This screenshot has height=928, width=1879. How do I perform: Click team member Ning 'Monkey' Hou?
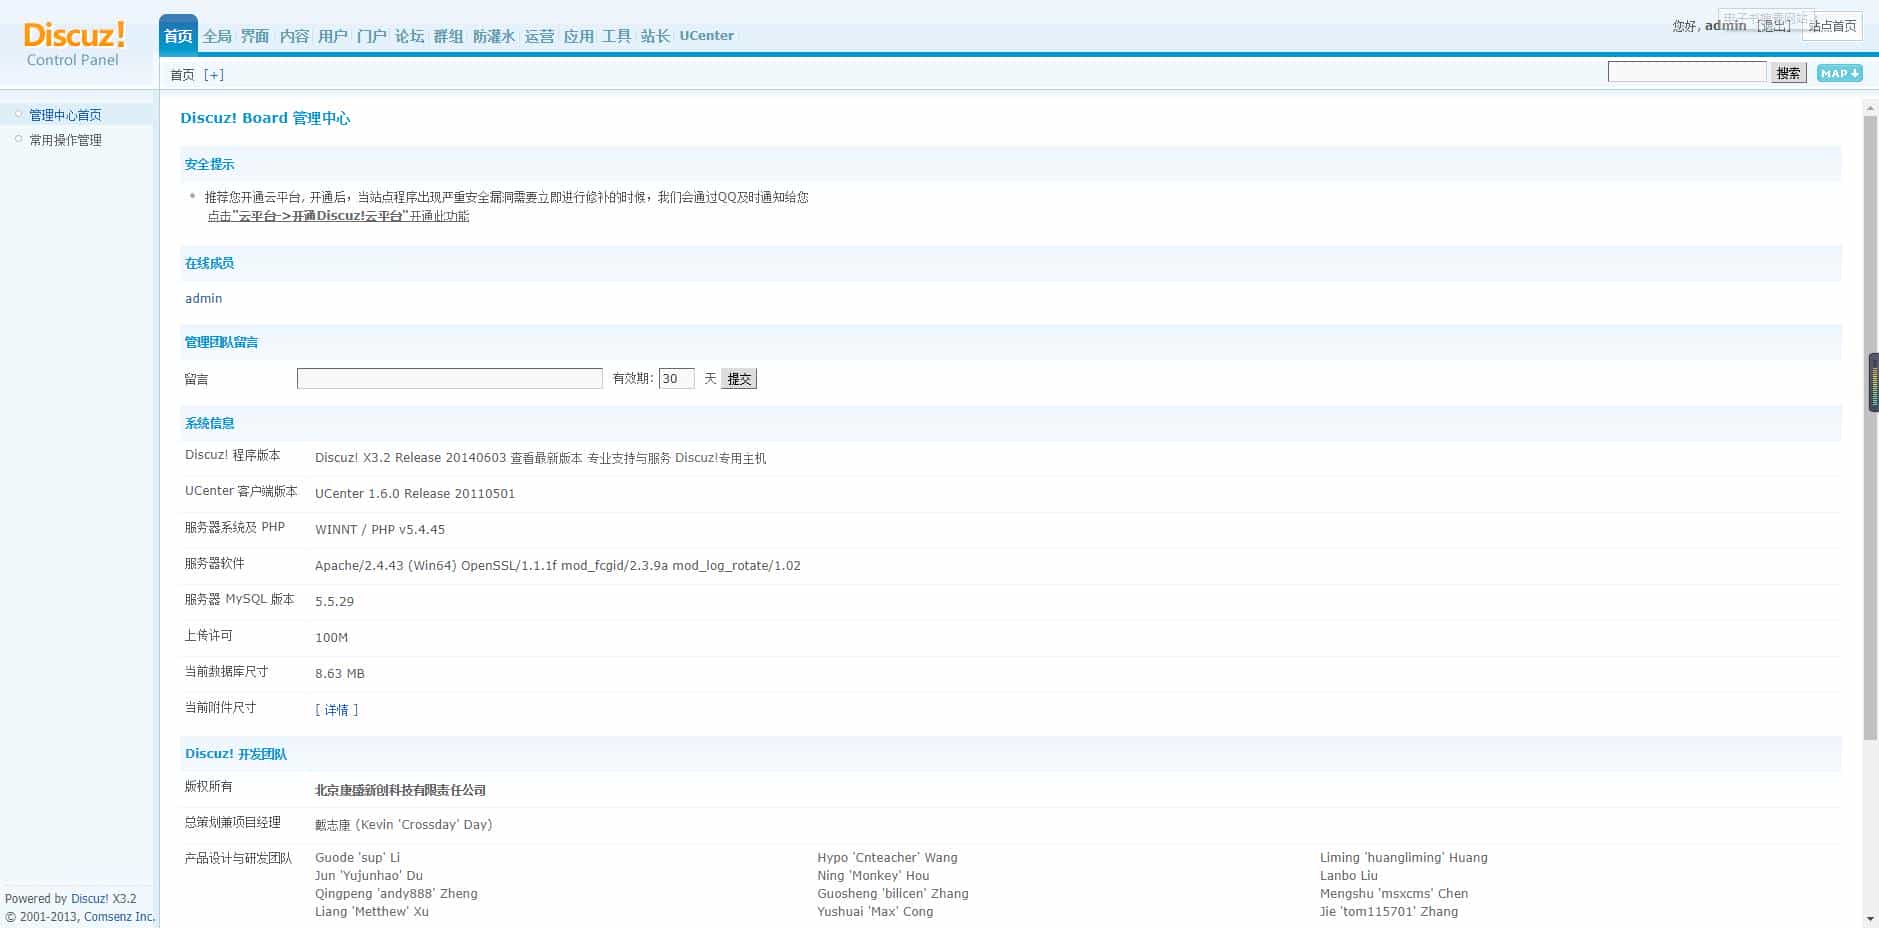[873, 876]
